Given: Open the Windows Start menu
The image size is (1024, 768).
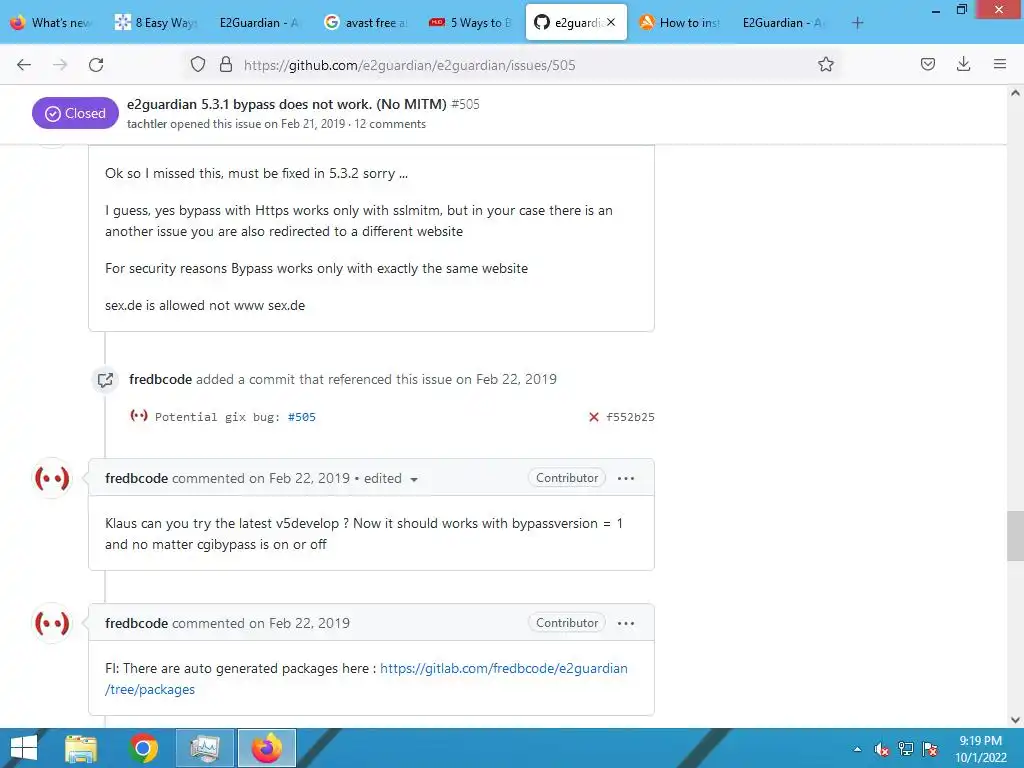Looking at the screenshot, I should [24, 748].
